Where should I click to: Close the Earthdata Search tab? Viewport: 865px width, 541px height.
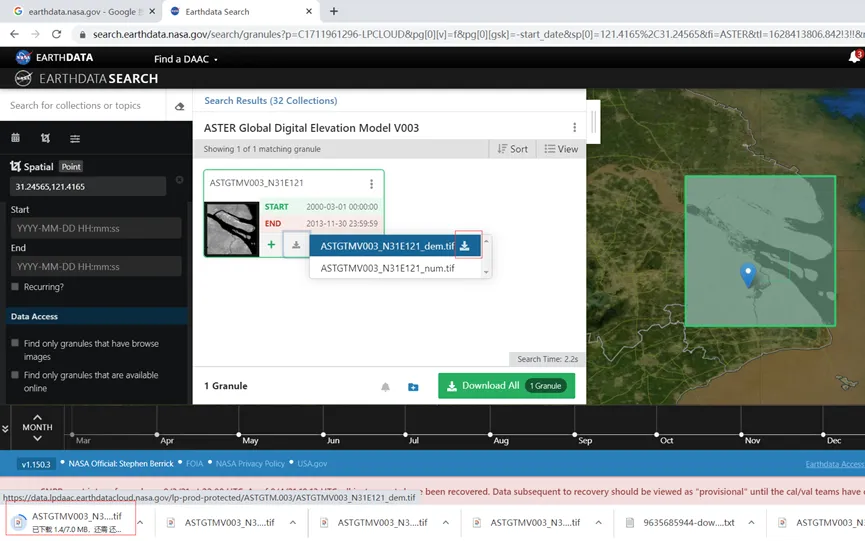(x=309, y=11)
